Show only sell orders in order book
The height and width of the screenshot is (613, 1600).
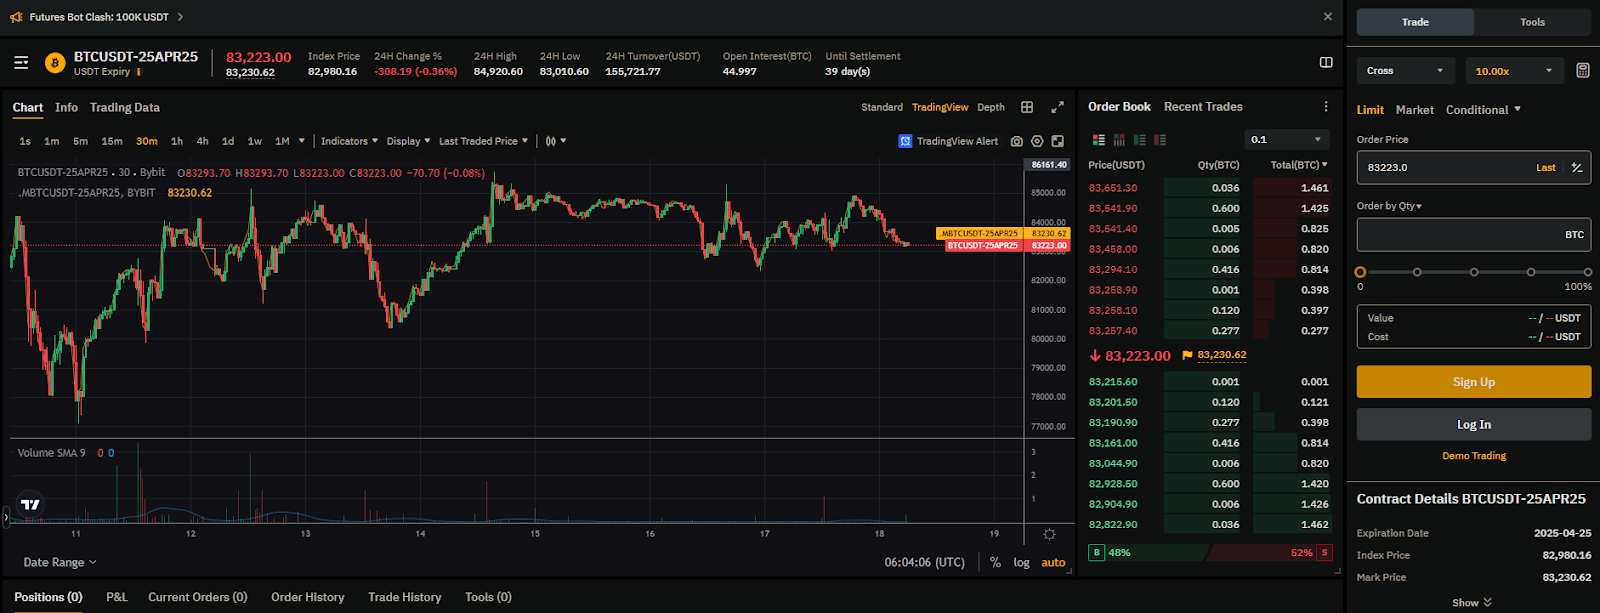(1160, 140)
